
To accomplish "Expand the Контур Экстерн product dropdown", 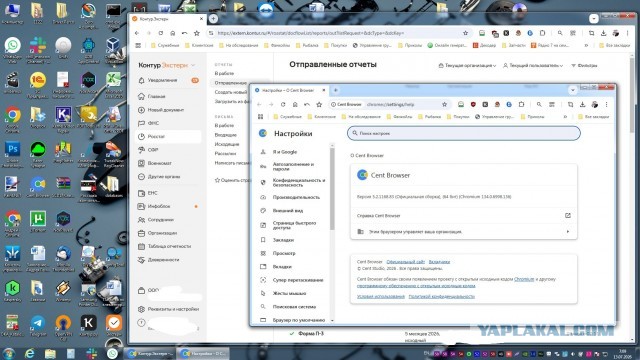I will [x=193, y=65].
